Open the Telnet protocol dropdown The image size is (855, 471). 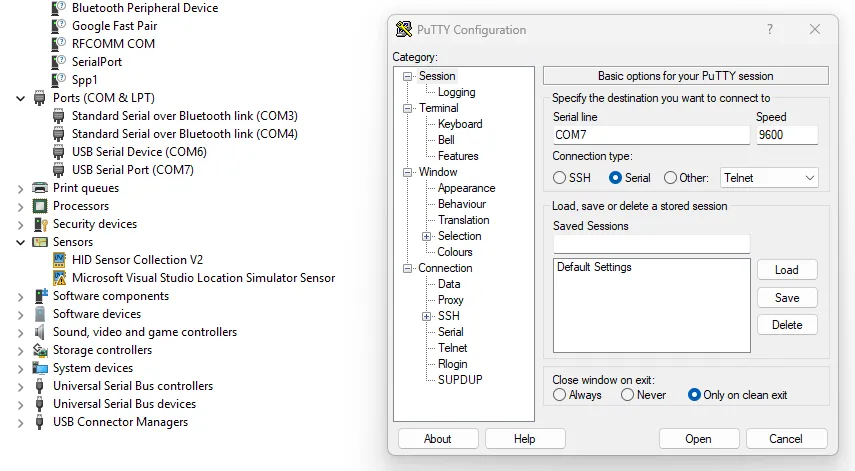769,178
